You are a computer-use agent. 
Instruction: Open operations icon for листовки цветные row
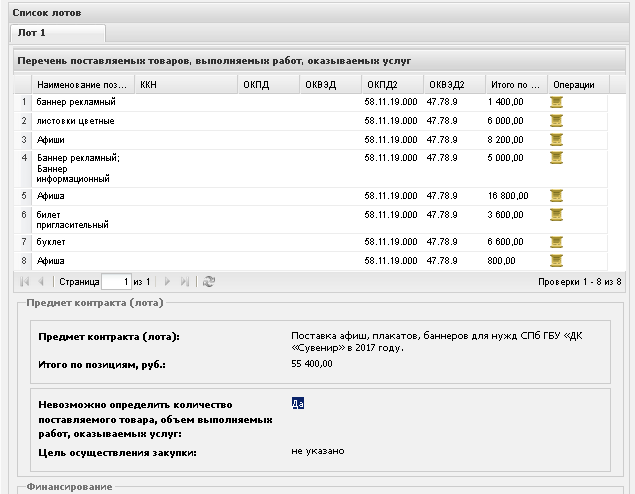[x=556, y=121]
